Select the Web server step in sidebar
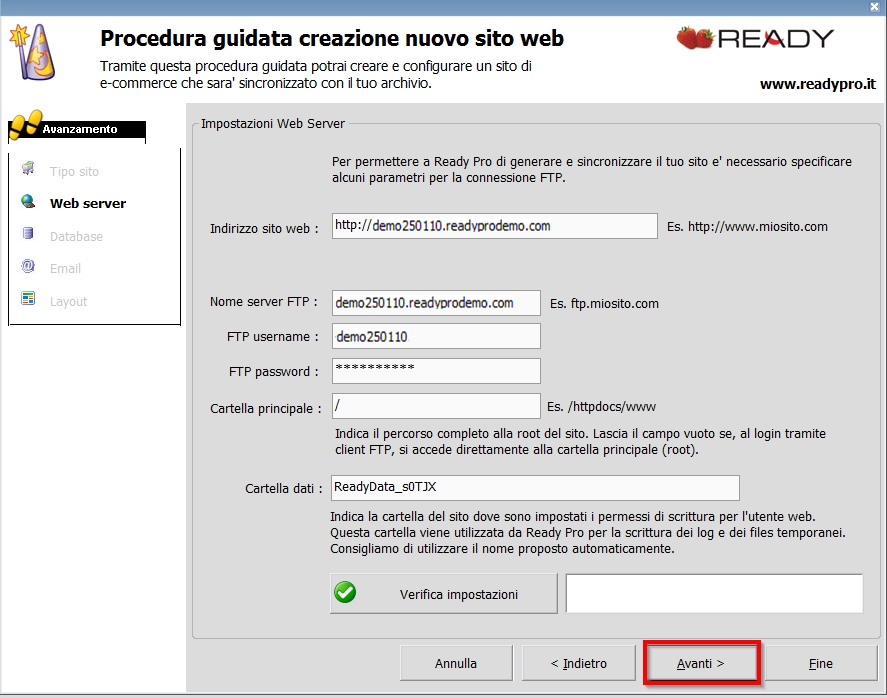 (x=88, y=204)
